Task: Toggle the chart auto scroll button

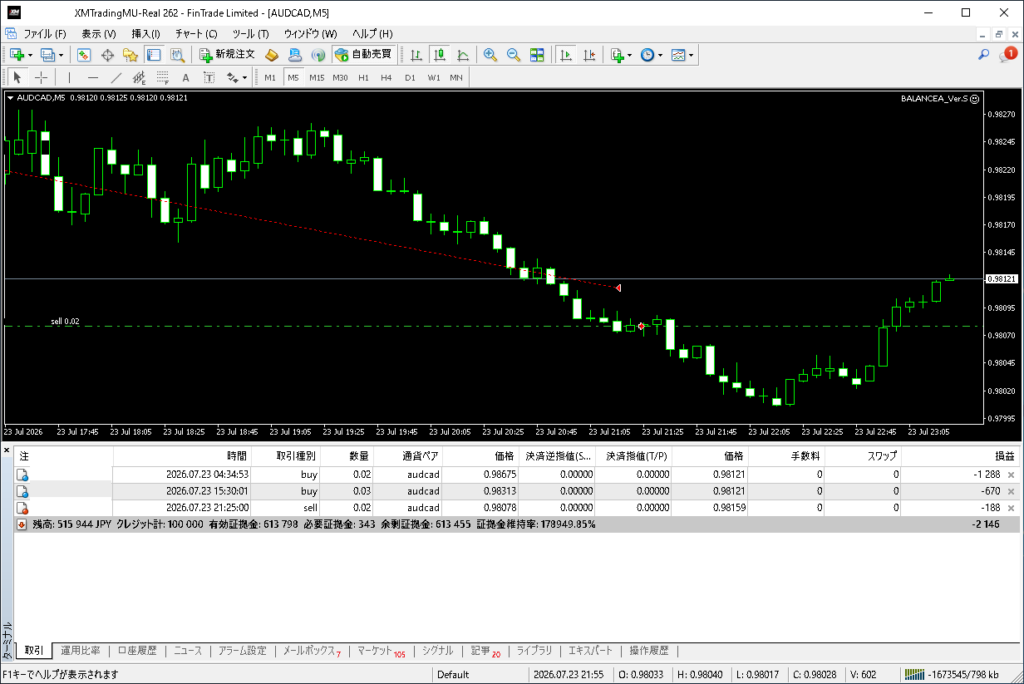Action: [566, 55]
